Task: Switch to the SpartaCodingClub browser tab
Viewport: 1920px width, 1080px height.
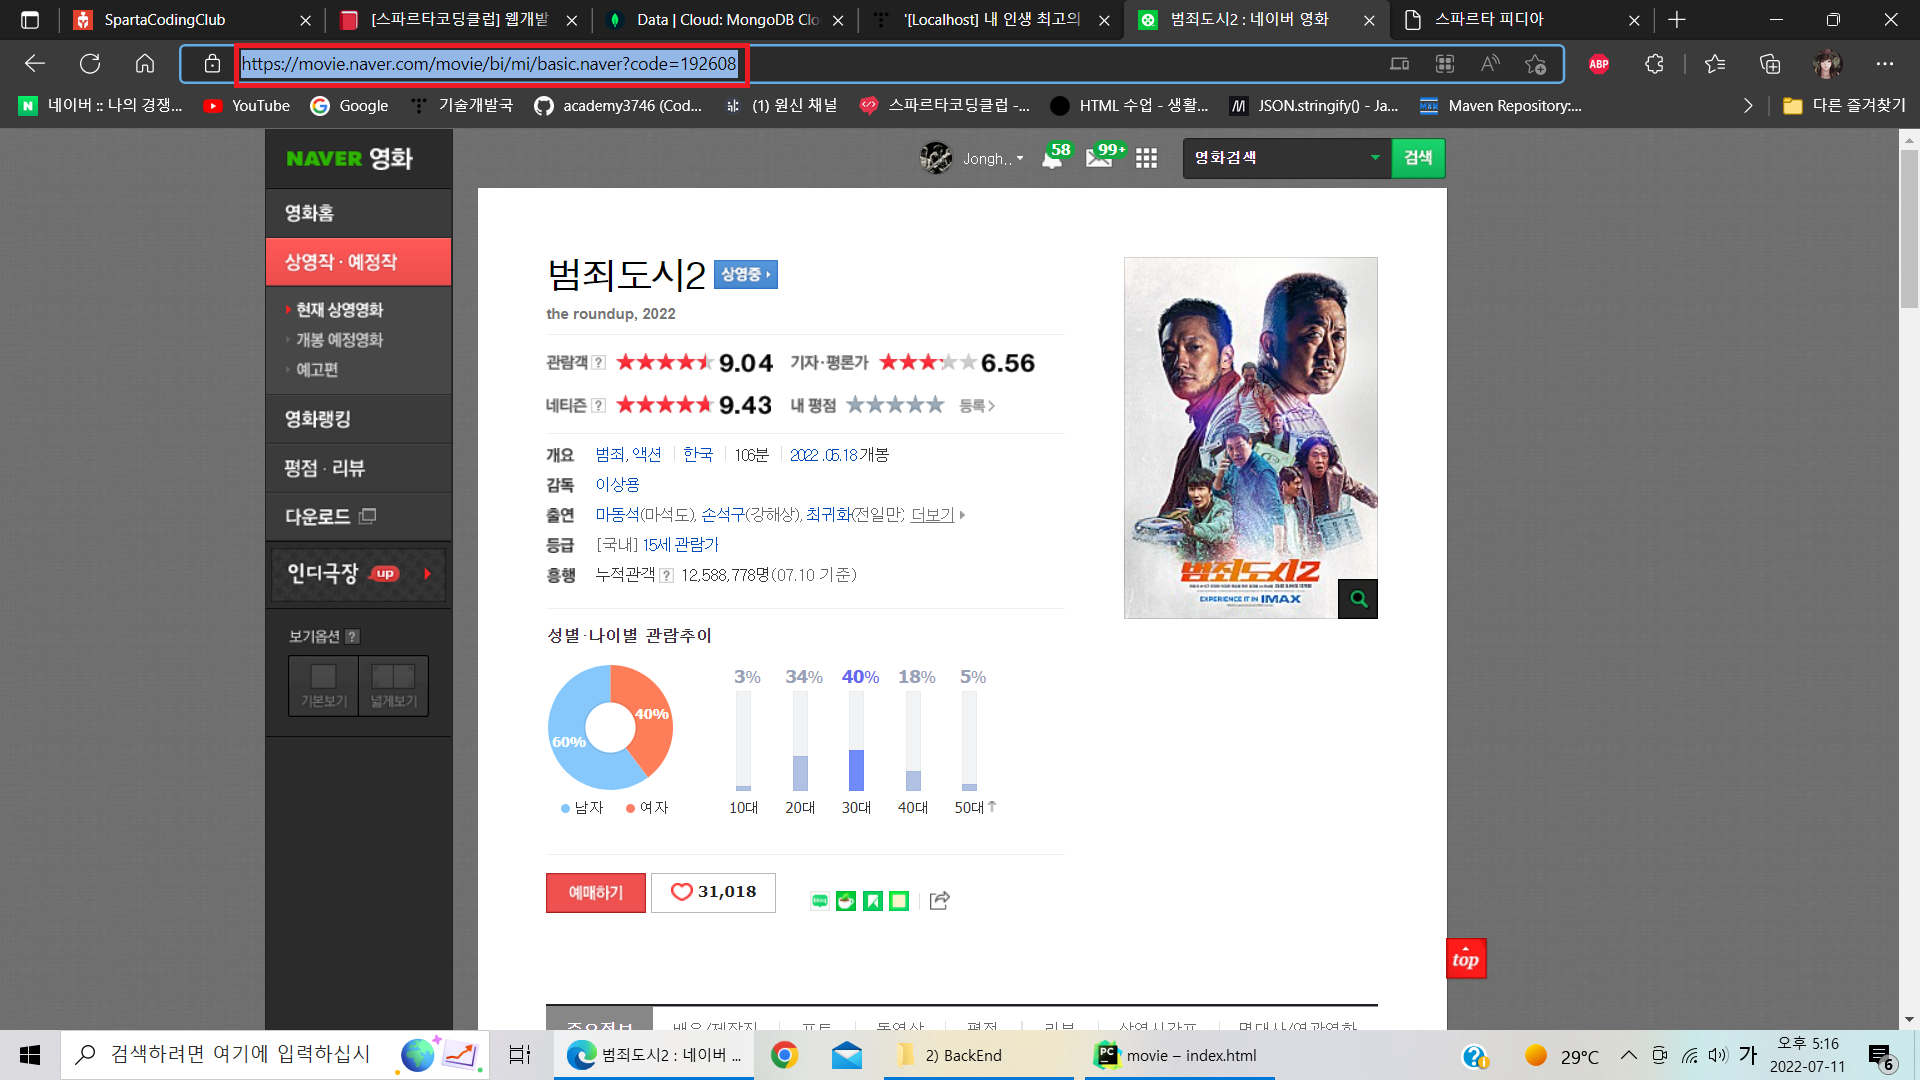Action: pos(165,20)
